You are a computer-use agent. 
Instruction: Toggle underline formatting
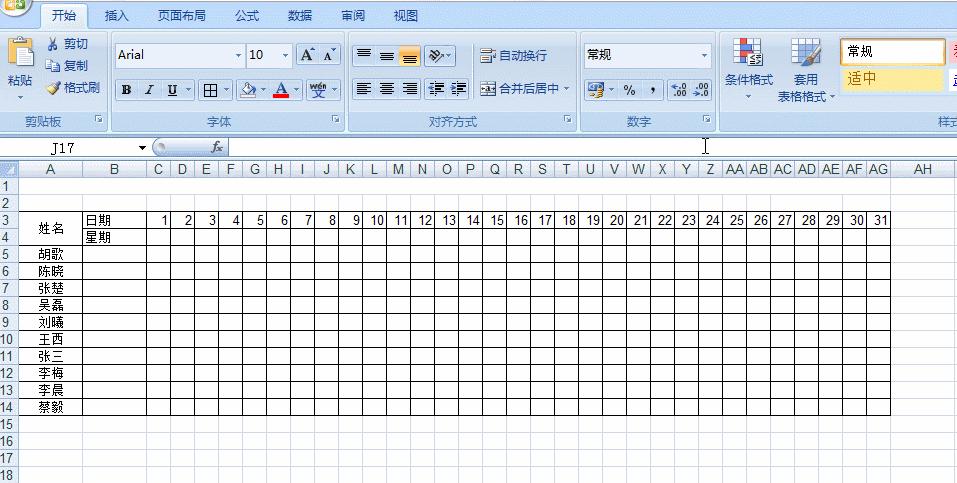173,90
